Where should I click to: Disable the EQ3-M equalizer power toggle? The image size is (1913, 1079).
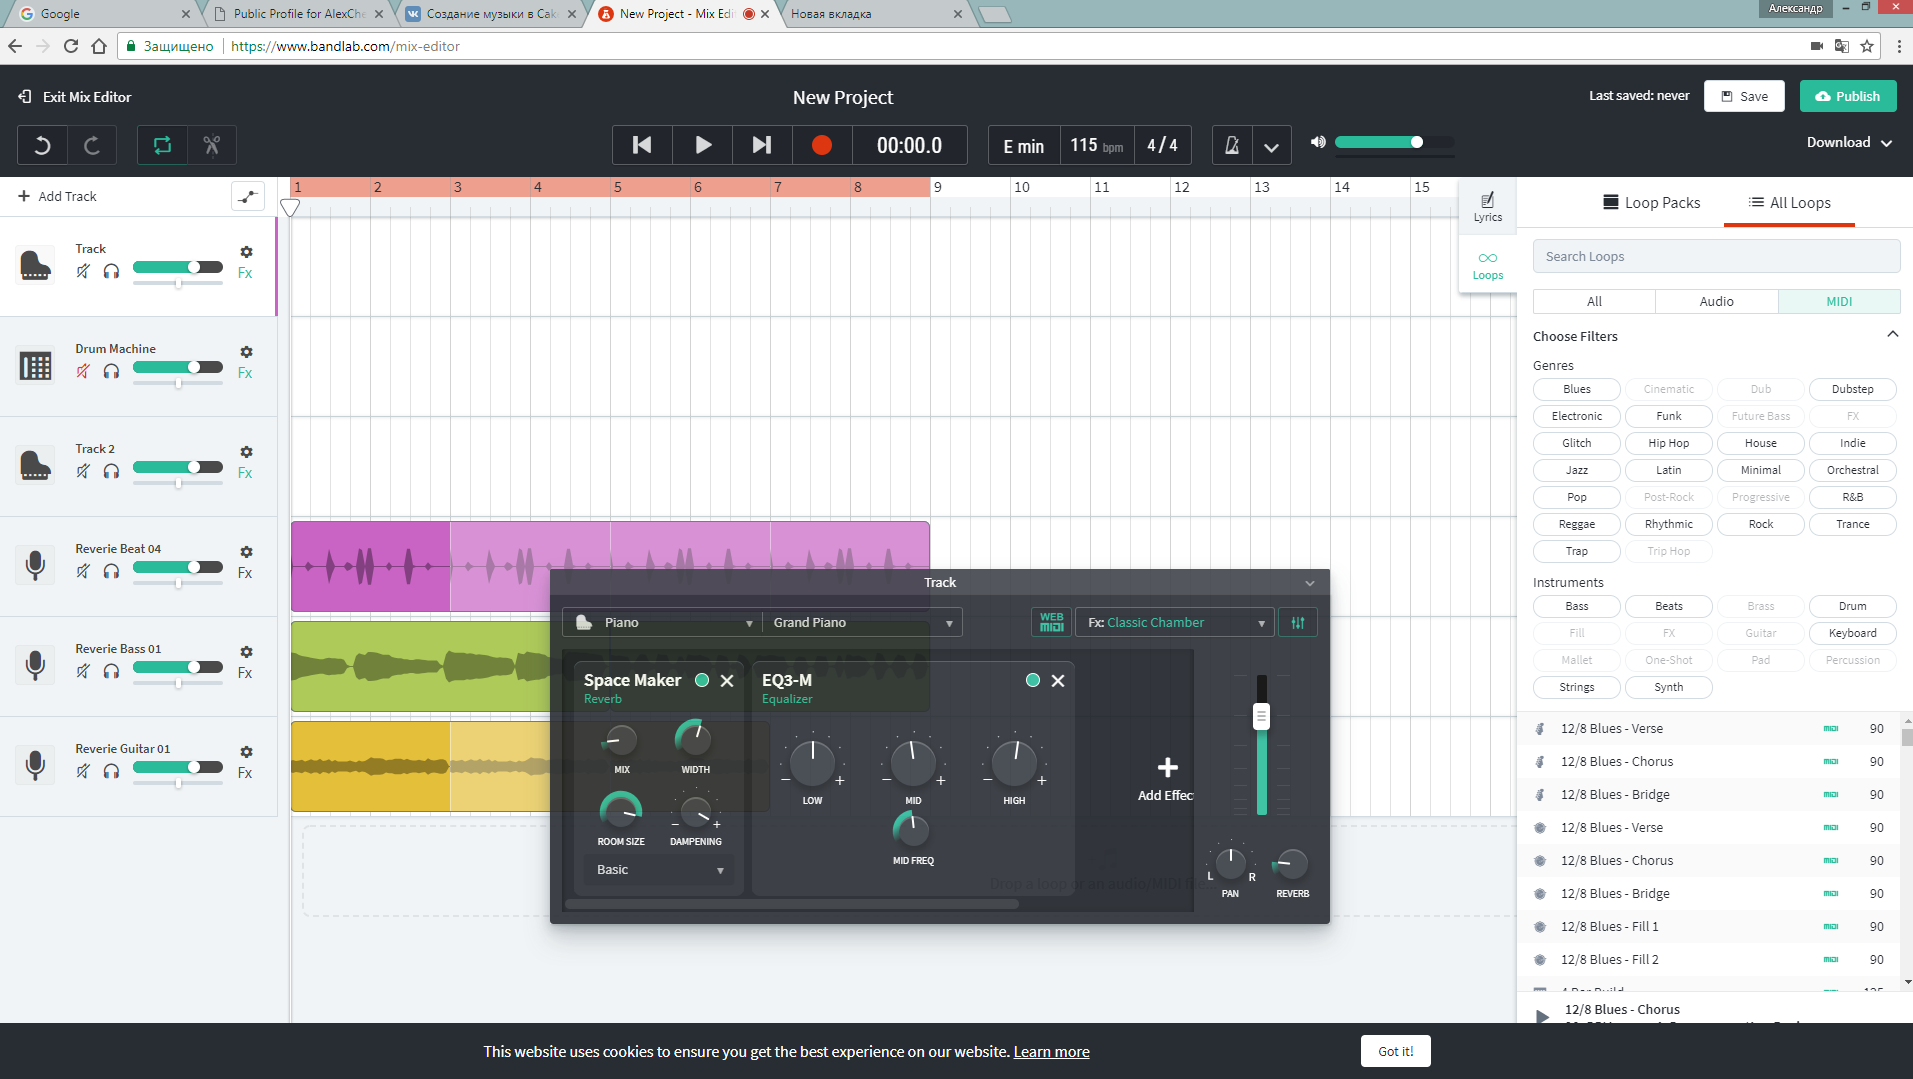coord(1033,680)
